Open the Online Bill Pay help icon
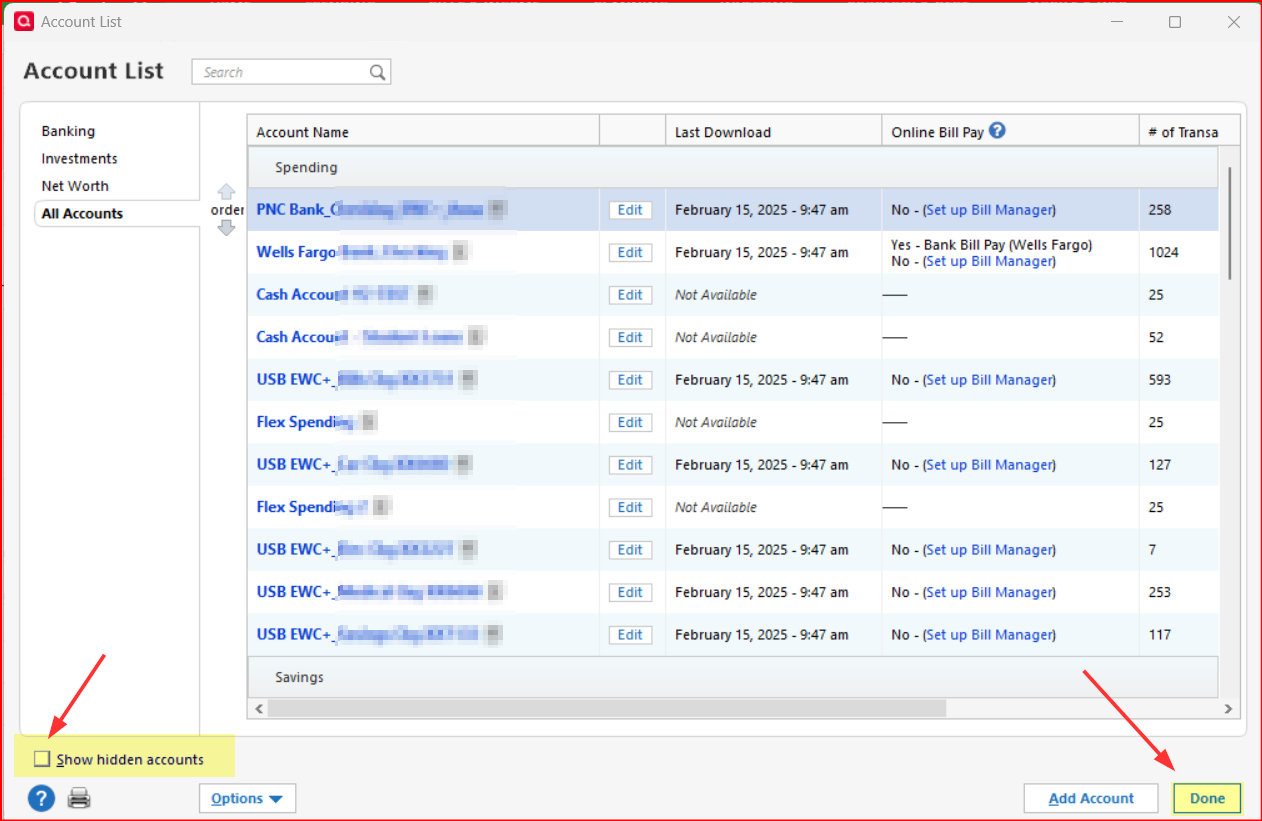 (x=997, y=131)
